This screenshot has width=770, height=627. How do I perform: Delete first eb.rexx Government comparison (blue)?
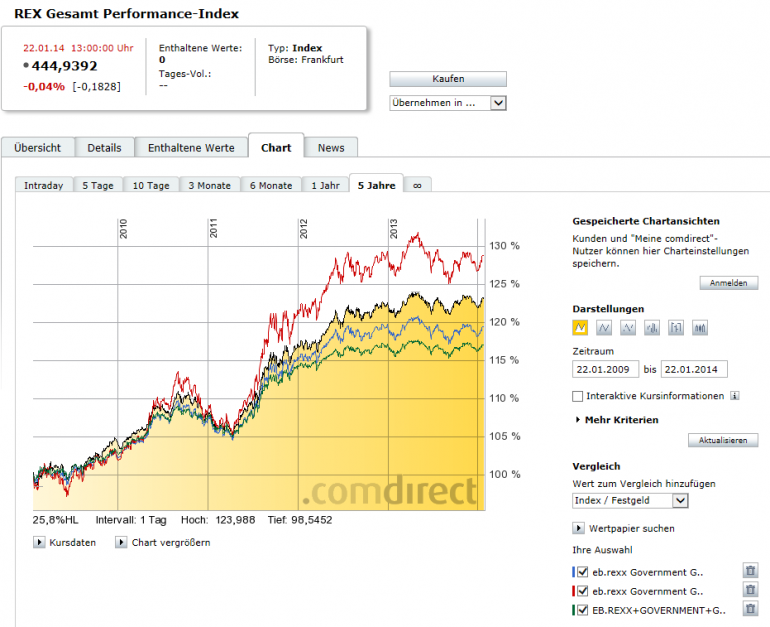point(750,571)
